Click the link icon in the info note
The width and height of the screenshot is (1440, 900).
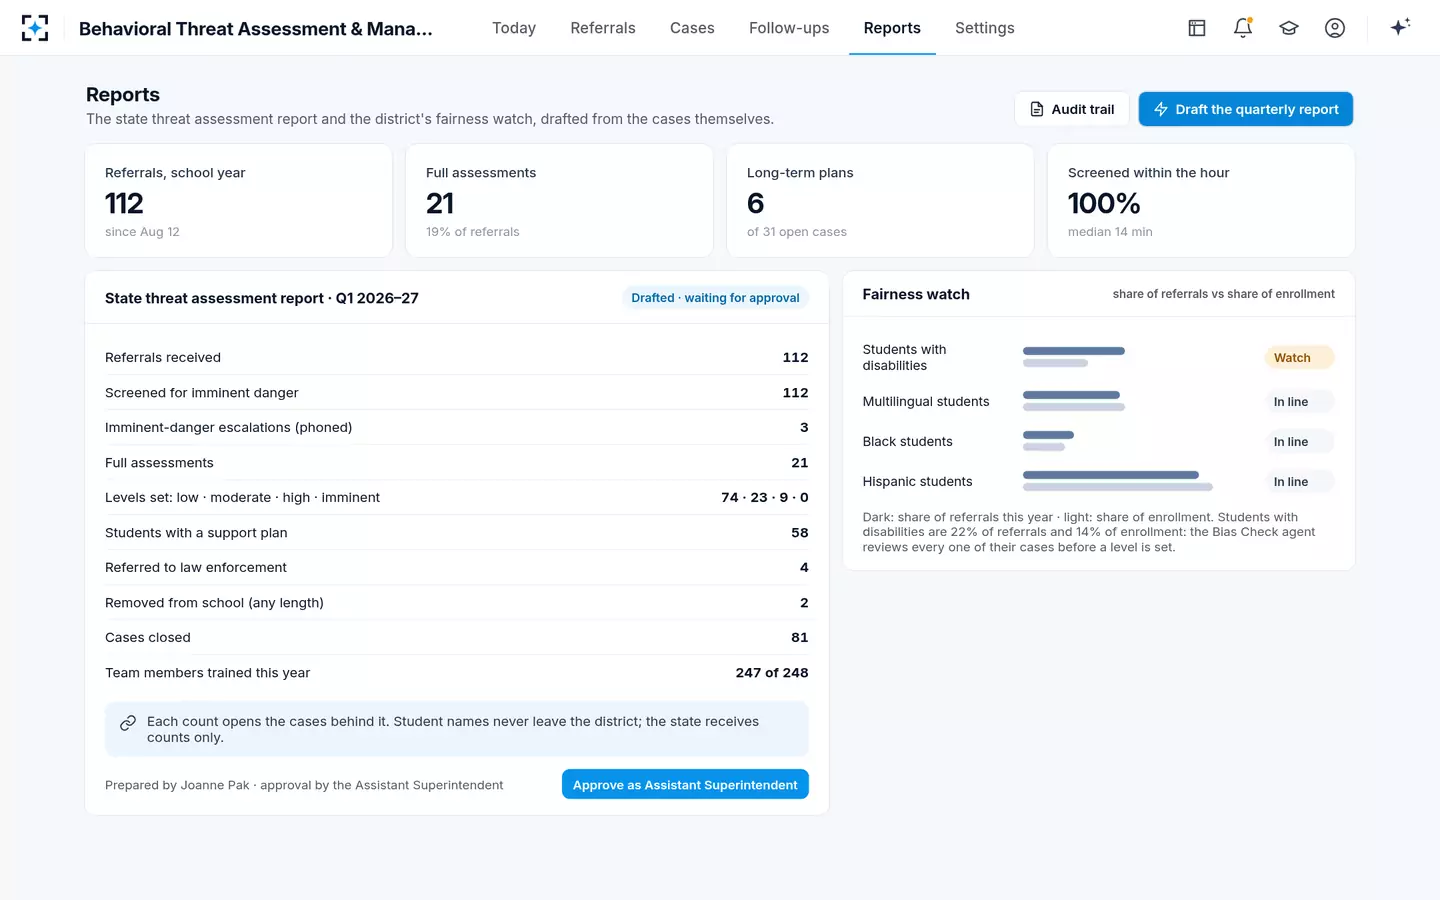point(128,723)
